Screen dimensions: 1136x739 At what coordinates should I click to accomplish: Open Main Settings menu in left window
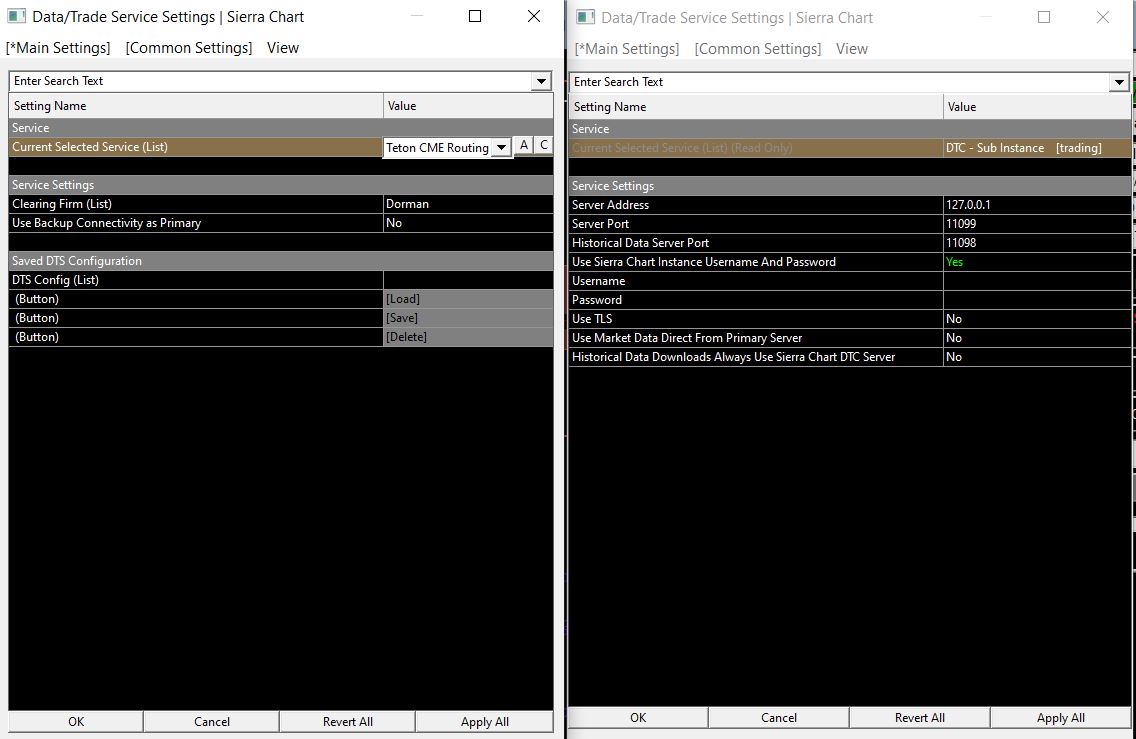tap(58, 48)
